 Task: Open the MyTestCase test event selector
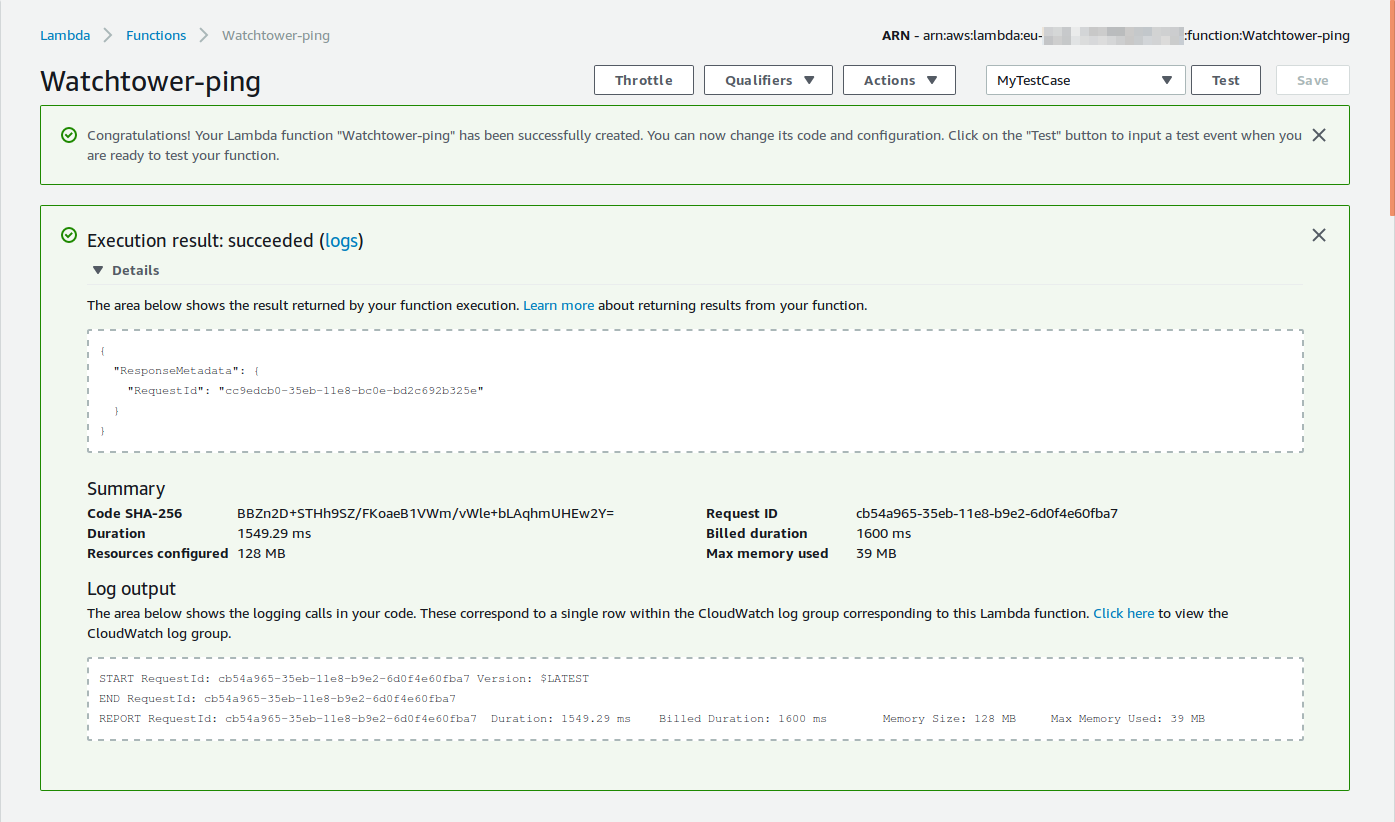(x=1085, y=80)
